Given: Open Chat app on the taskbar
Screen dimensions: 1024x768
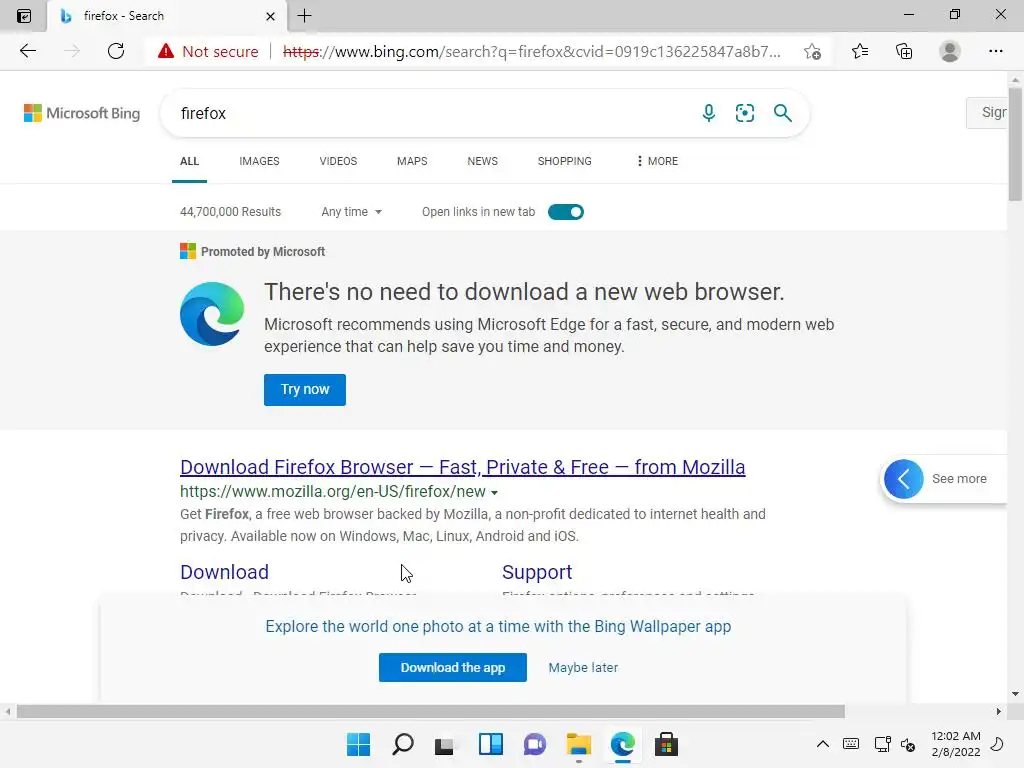Looking at the screenshot, I should [x=535, y=744].
